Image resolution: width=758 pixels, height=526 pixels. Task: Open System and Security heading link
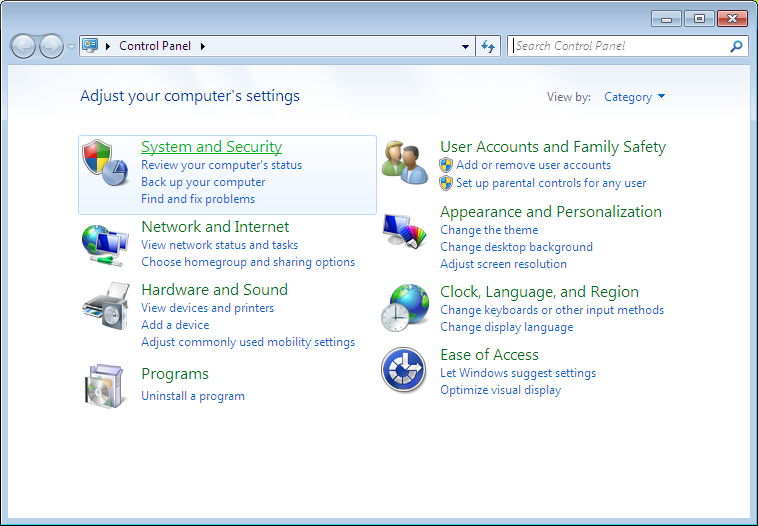tap(211, 146)
